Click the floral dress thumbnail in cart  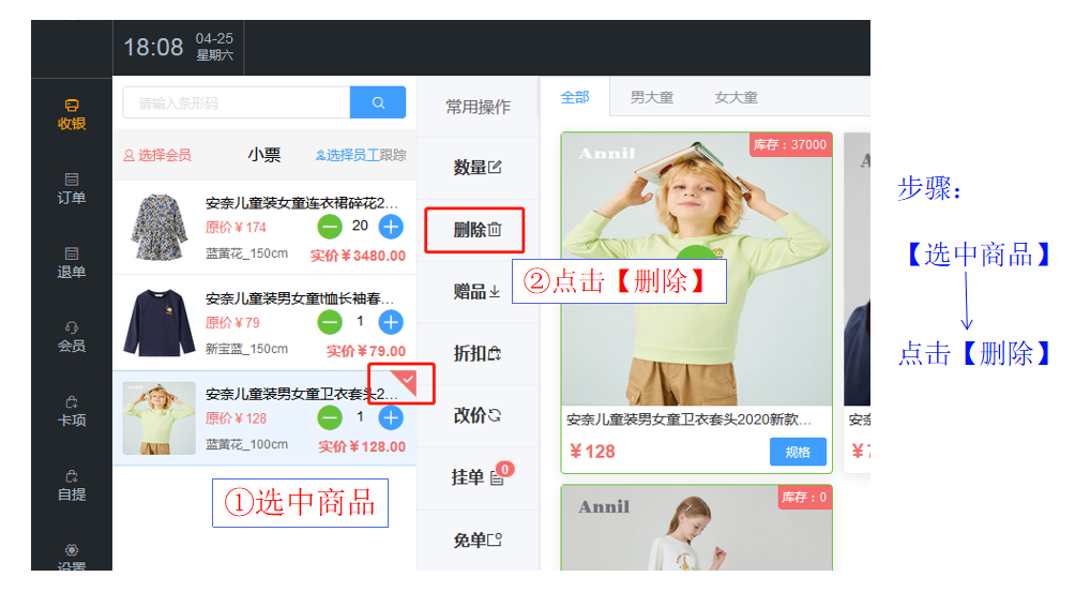[x=159, y=227]
